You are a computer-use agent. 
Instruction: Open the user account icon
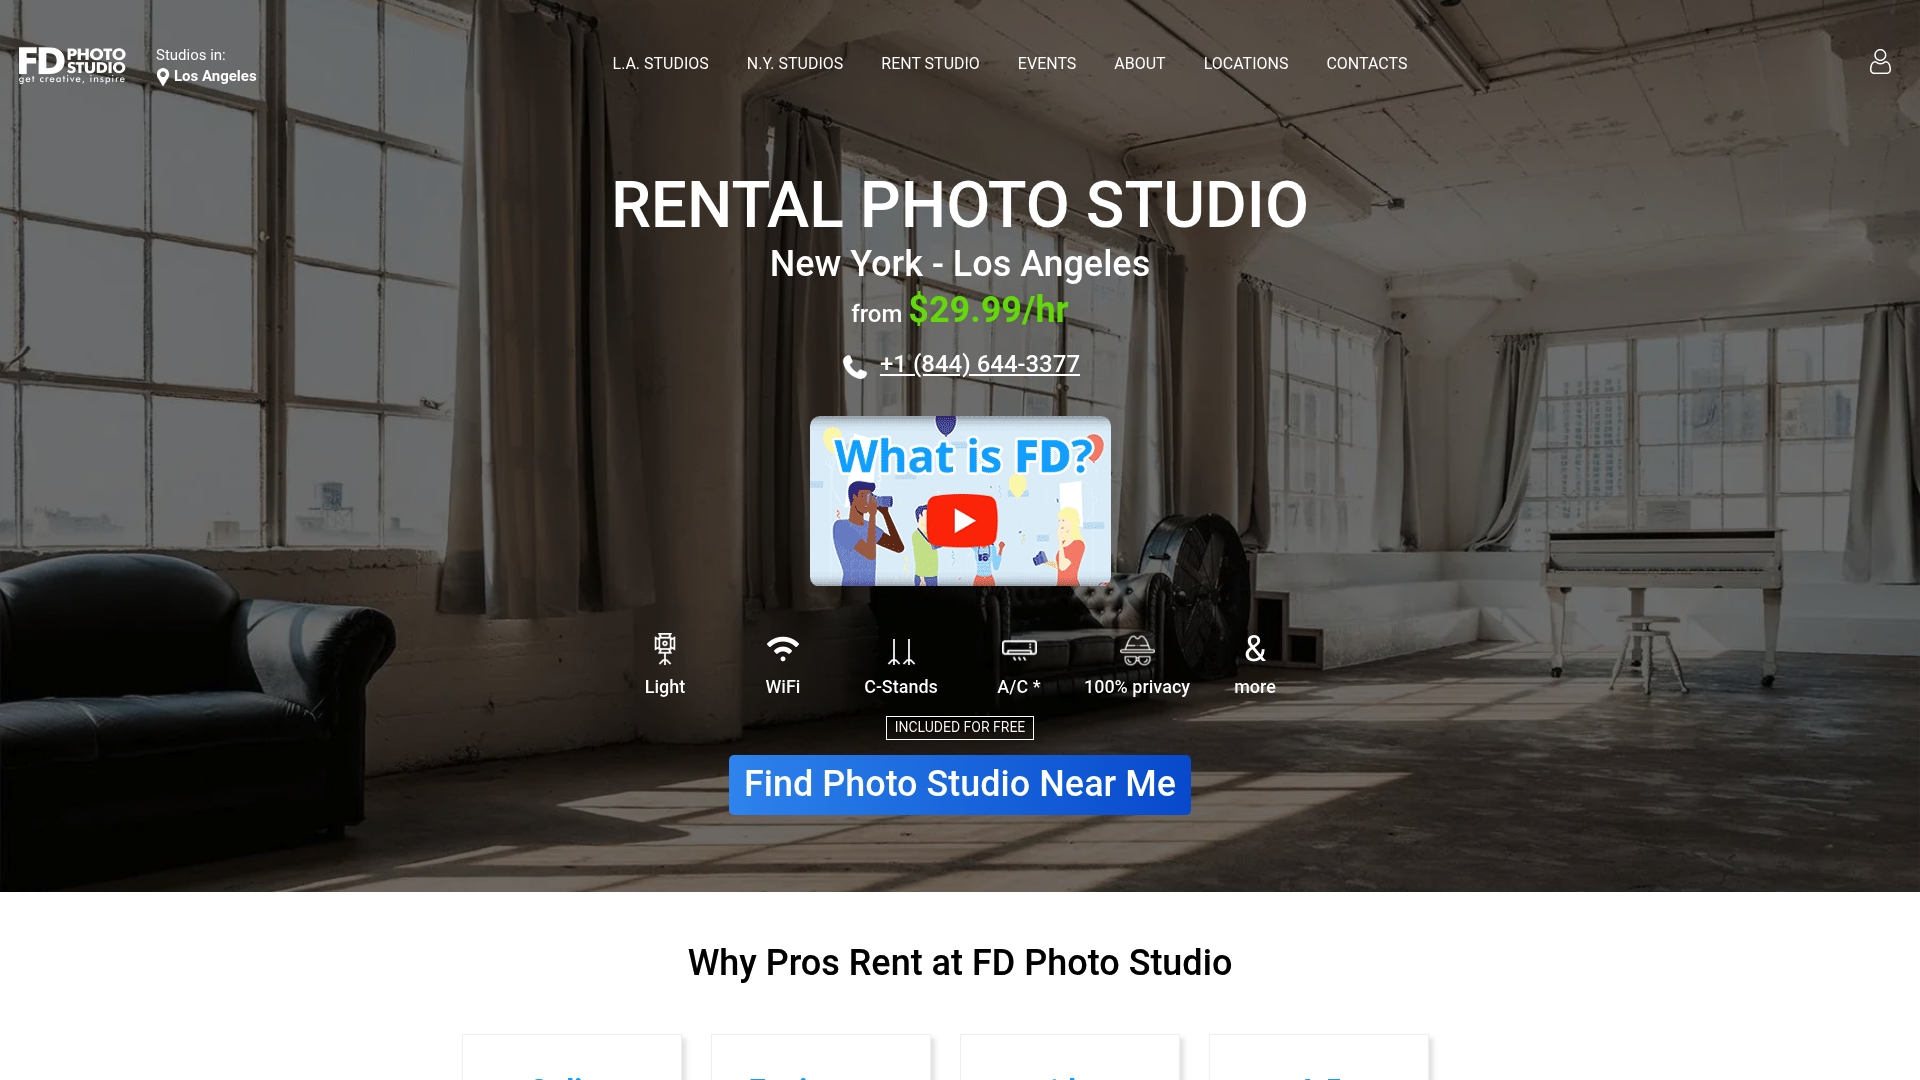pos(1880,62)
